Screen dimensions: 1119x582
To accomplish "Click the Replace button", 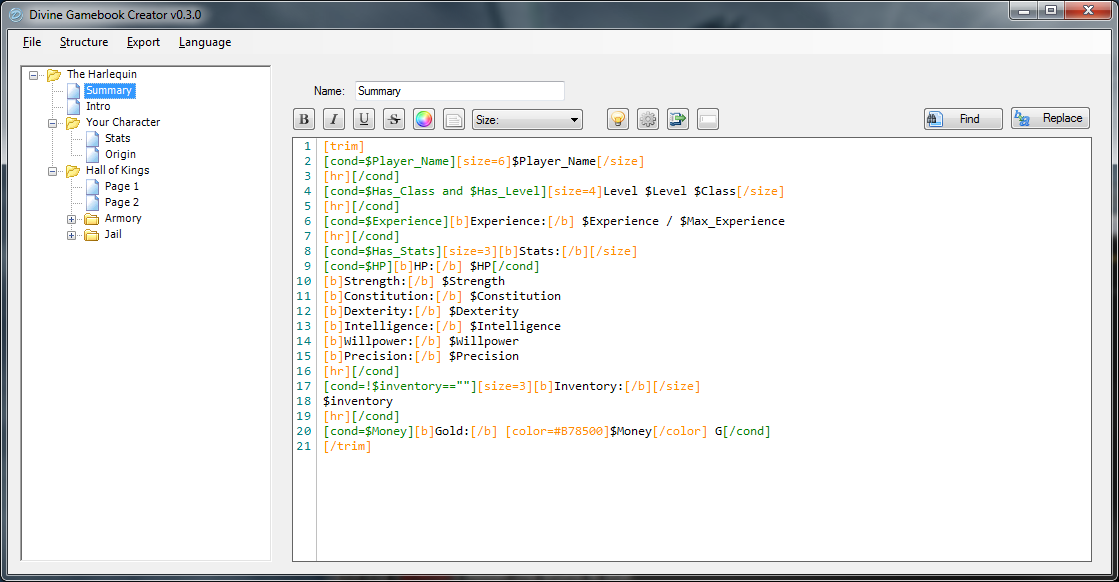I will [x=1050, y=118].
